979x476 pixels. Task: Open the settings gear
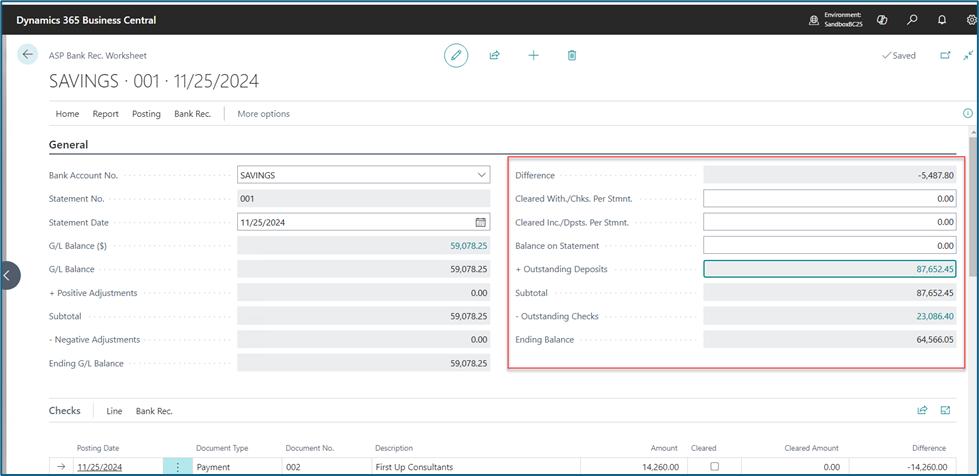(x=972, y=19)
